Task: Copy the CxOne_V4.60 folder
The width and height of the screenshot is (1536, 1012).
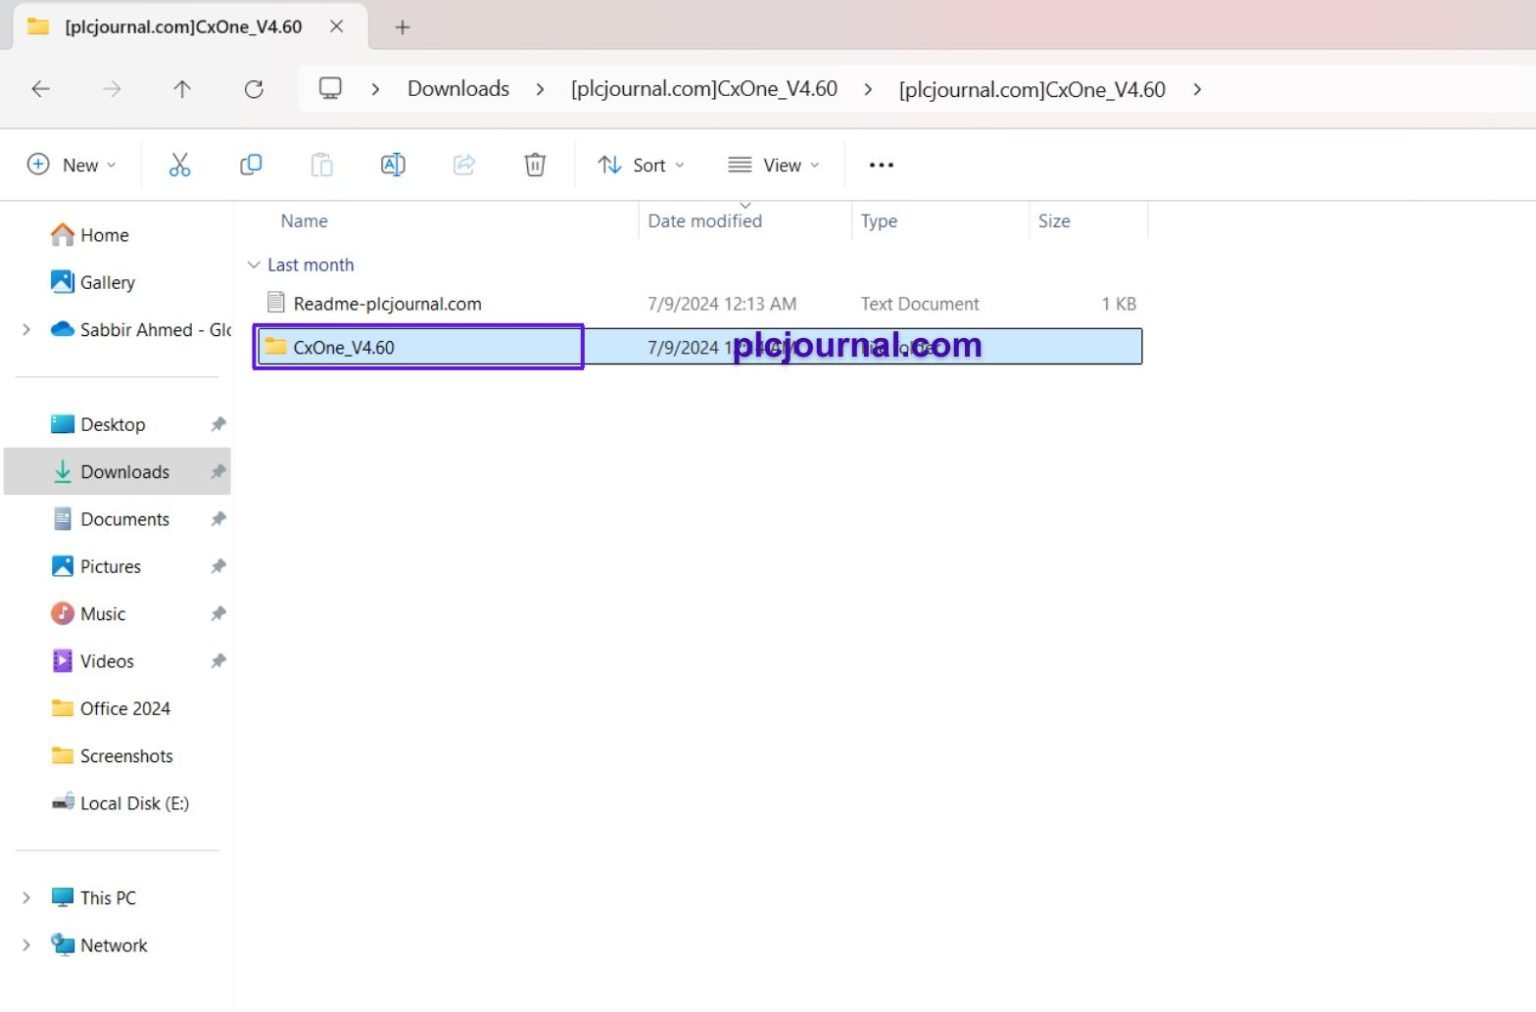Action: (251, 164)
